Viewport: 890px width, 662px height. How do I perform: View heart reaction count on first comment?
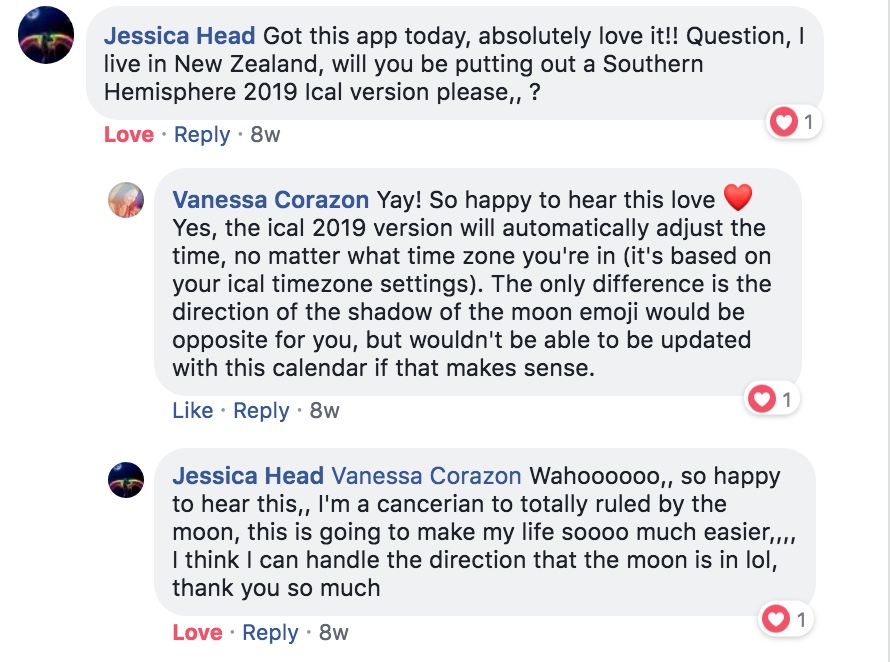click(794, 122)
